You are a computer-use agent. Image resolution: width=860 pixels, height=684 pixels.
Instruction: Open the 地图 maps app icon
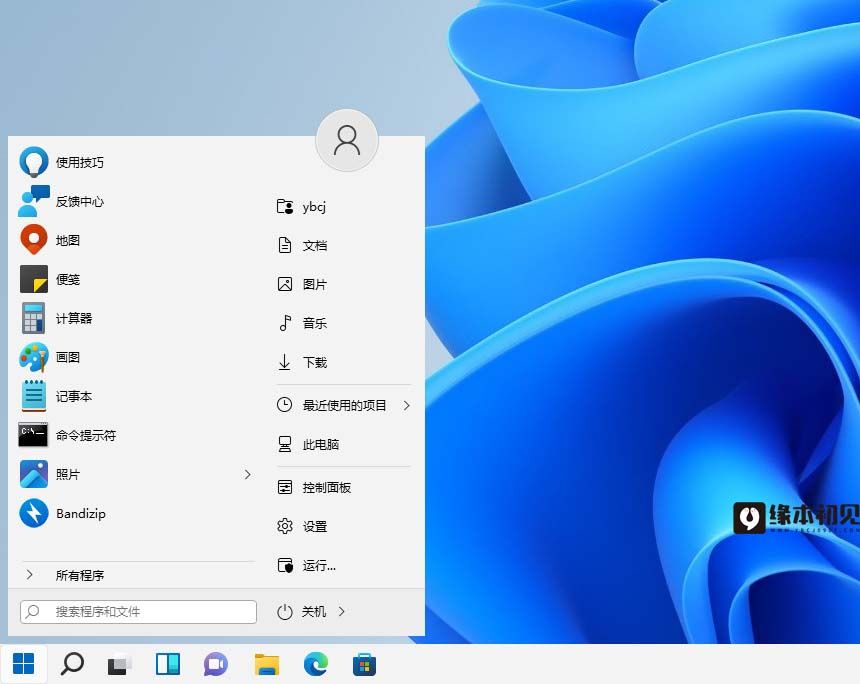tap(33, 240)
